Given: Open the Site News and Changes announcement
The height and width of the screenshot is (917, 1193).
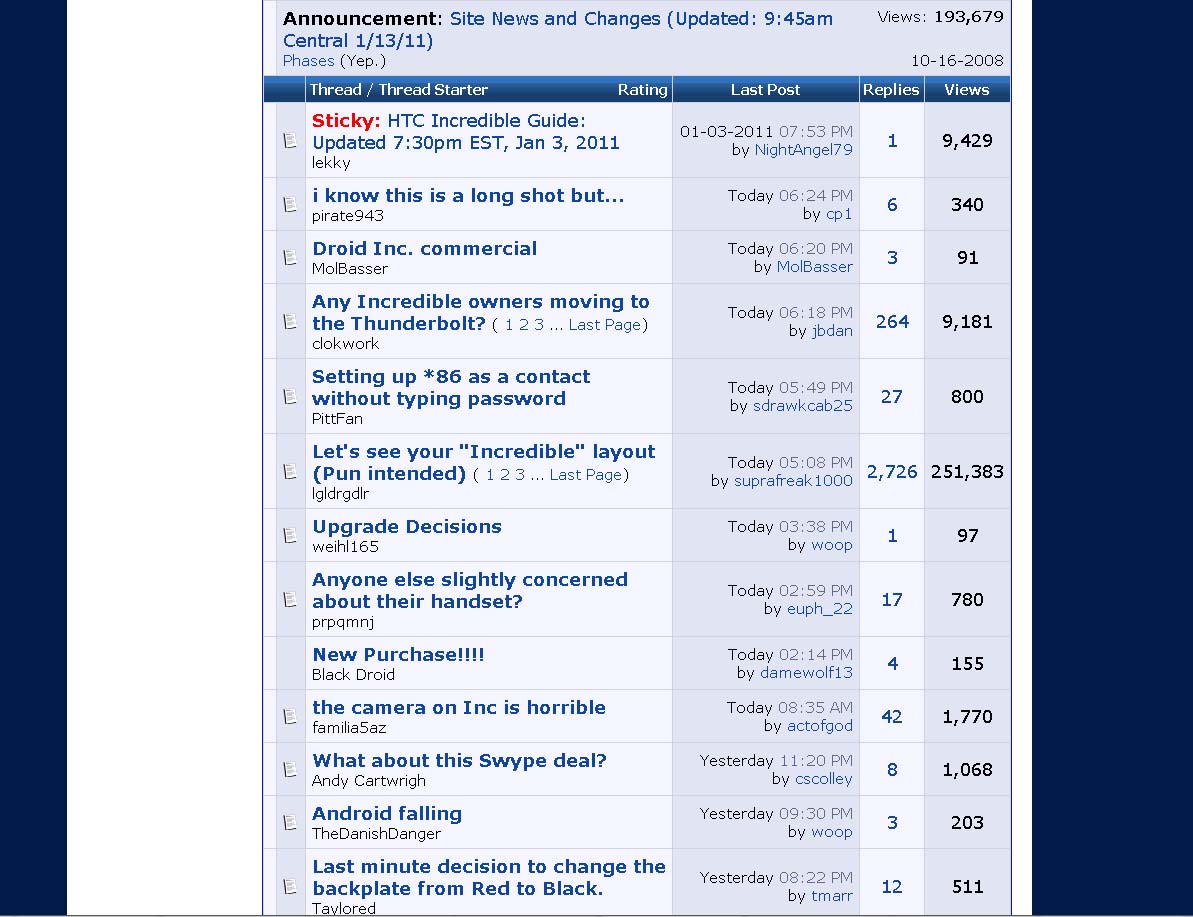Looking at the screenshot, I should point(557,29).
